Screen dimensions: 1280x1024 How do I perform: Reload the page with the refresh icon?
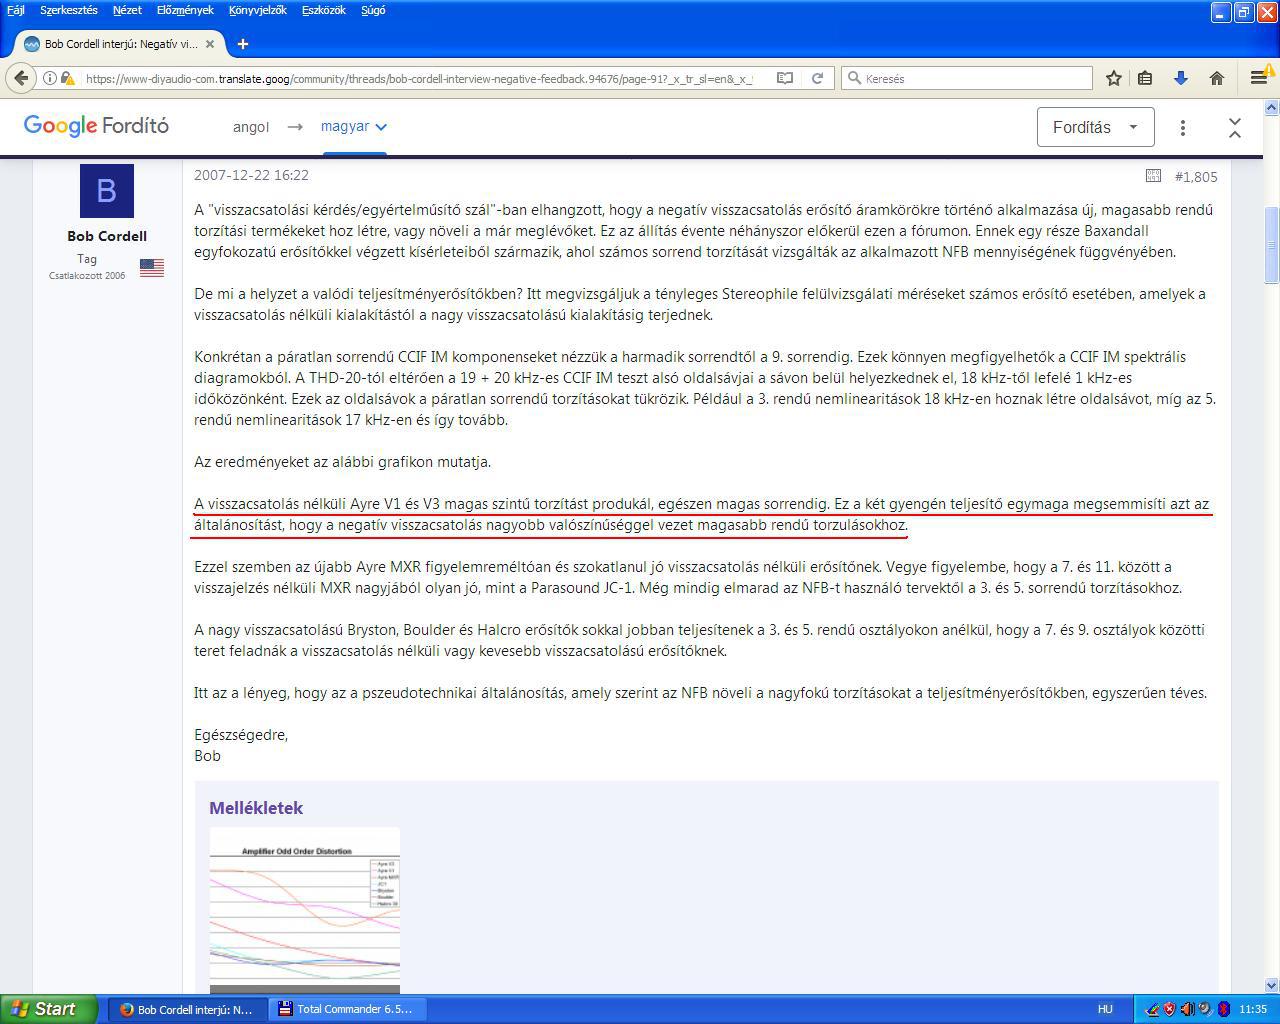coord(817,78)
